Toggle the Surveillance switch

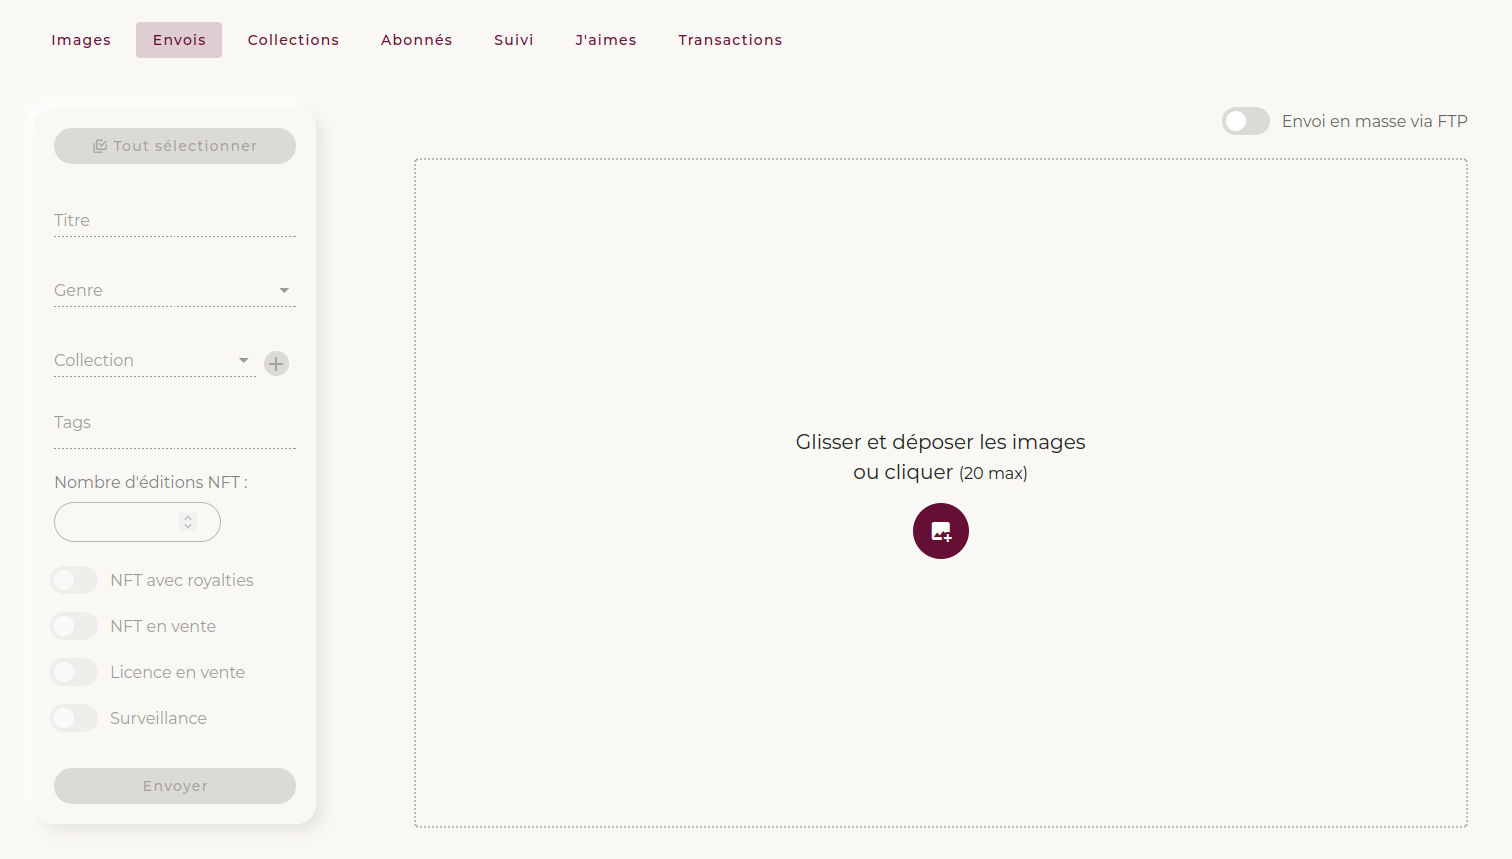[75, 718]
